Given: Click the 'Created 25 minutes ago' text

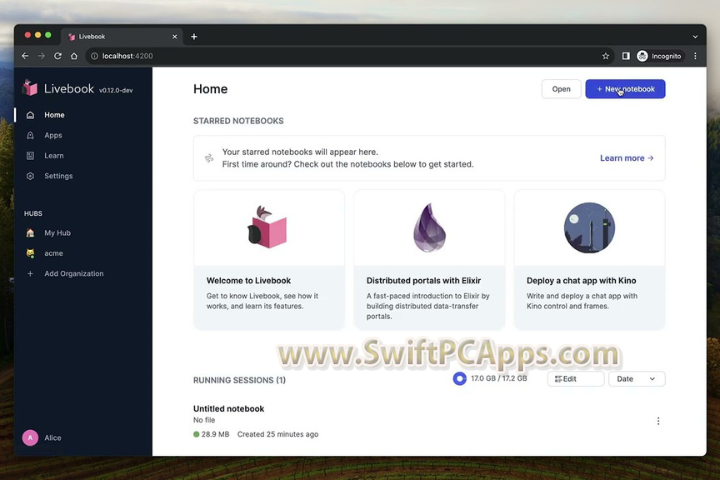Looking at the screenshot, I should (278, 434).
